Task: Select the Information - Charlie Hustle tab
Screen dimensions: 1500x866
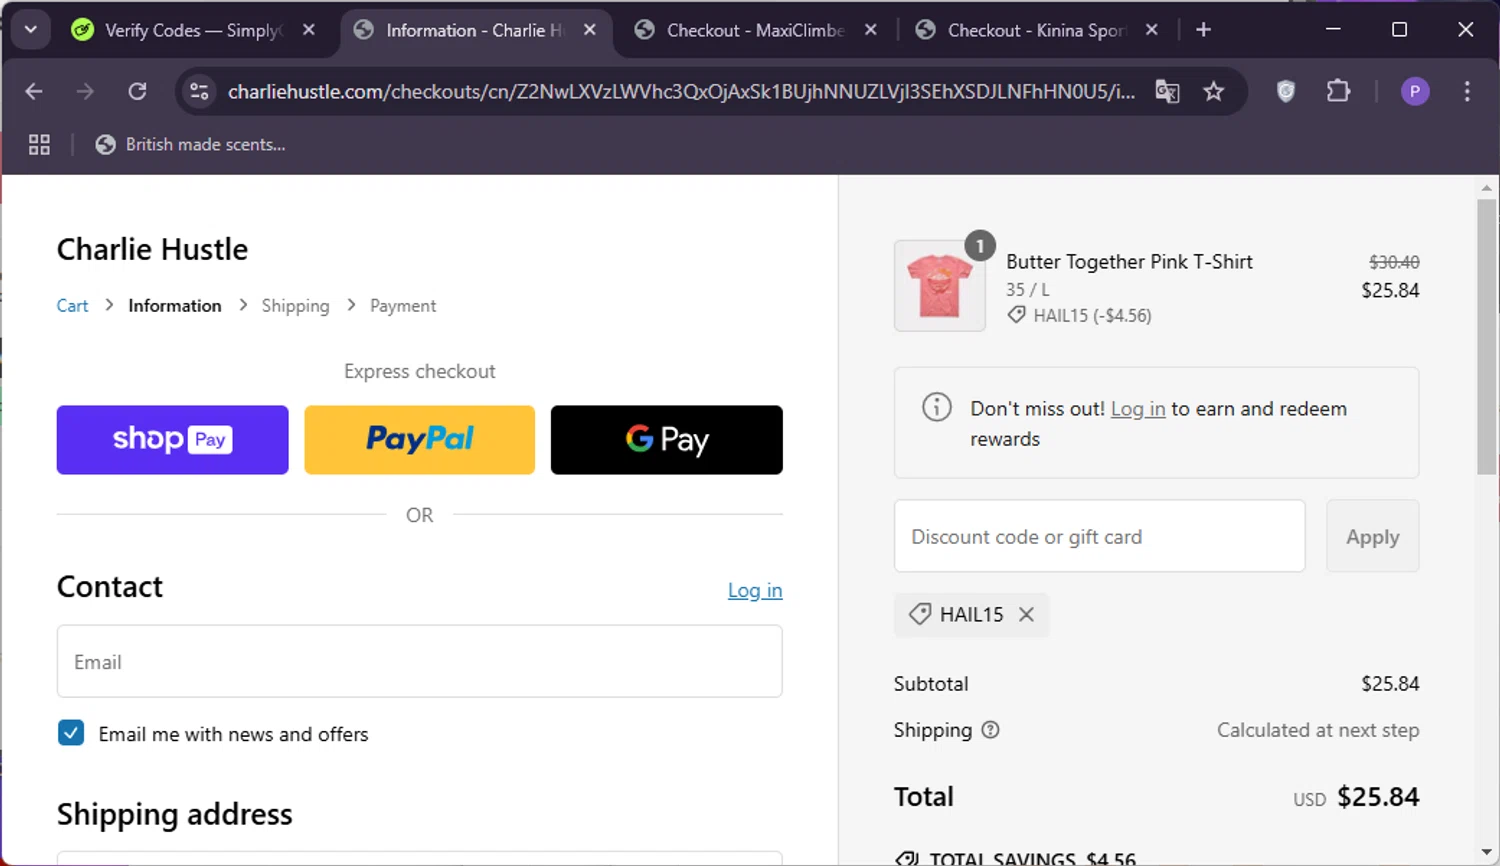Action: [475, 30]
